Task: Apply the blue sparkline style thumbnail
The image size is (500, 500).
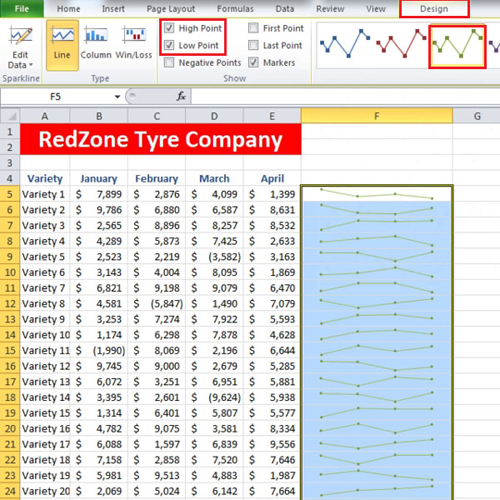Action: [345, 44]
